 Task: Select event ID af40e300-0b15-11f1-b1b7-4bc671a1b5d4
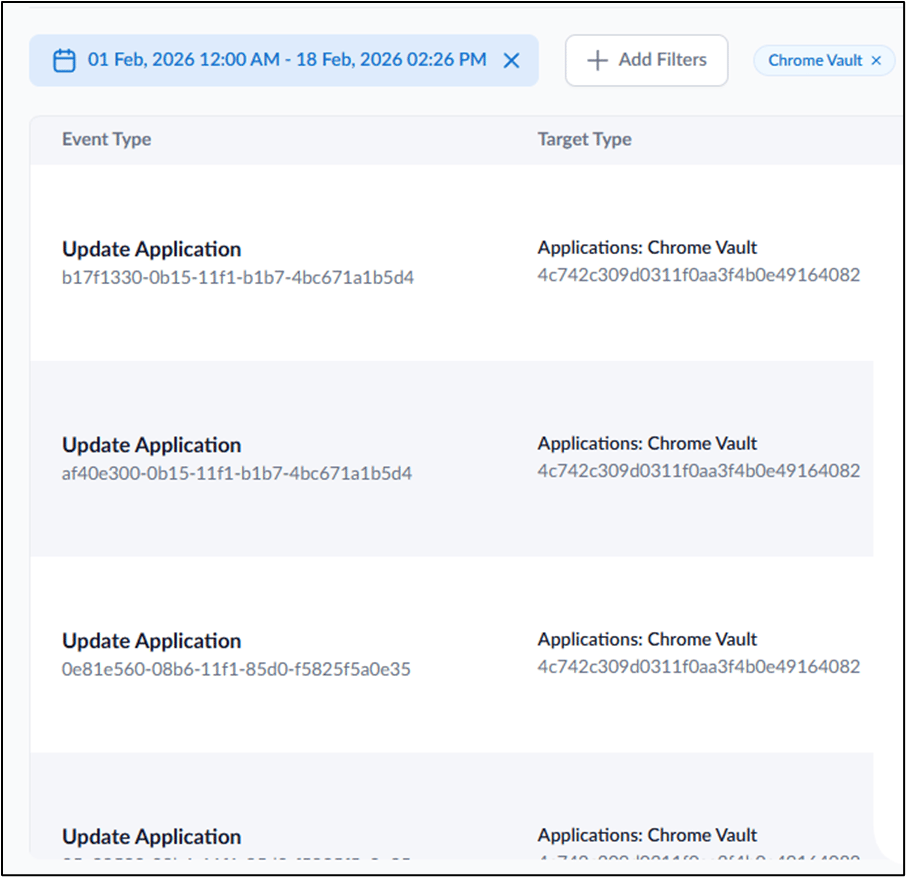pyautogui.click(x=237, y=474)
